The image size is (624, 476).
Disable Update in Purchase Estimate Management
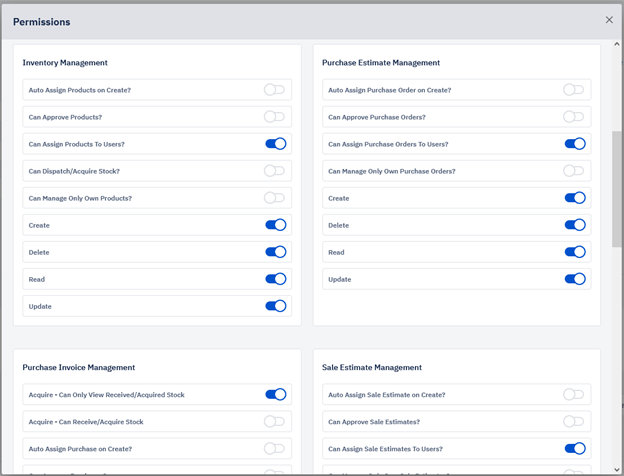[x=575, y=279]
